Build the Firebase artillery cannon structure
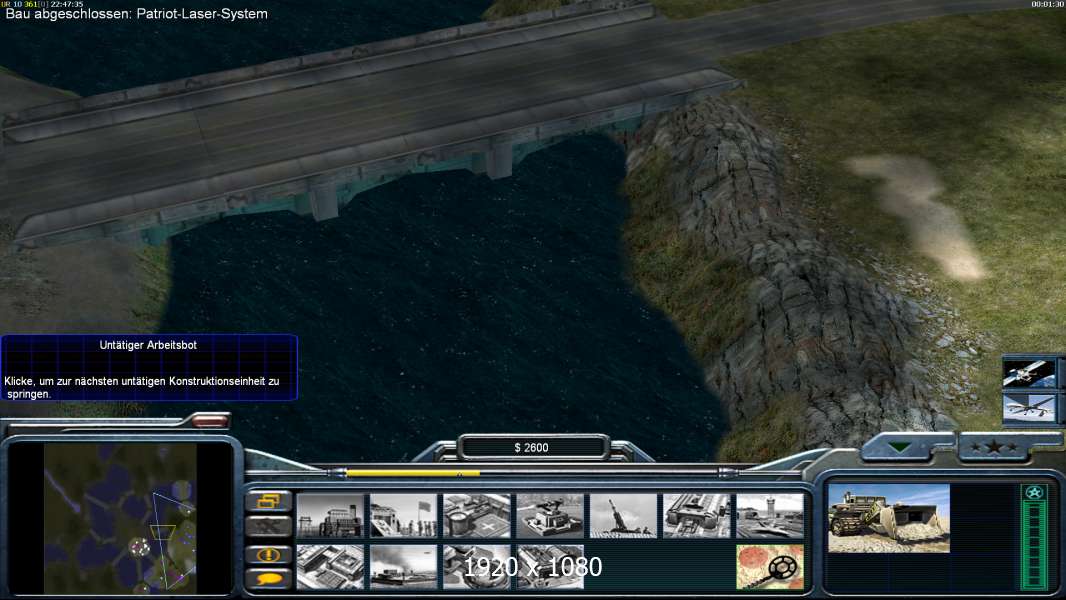The image size is (1066, 600). tap(623, 516)
